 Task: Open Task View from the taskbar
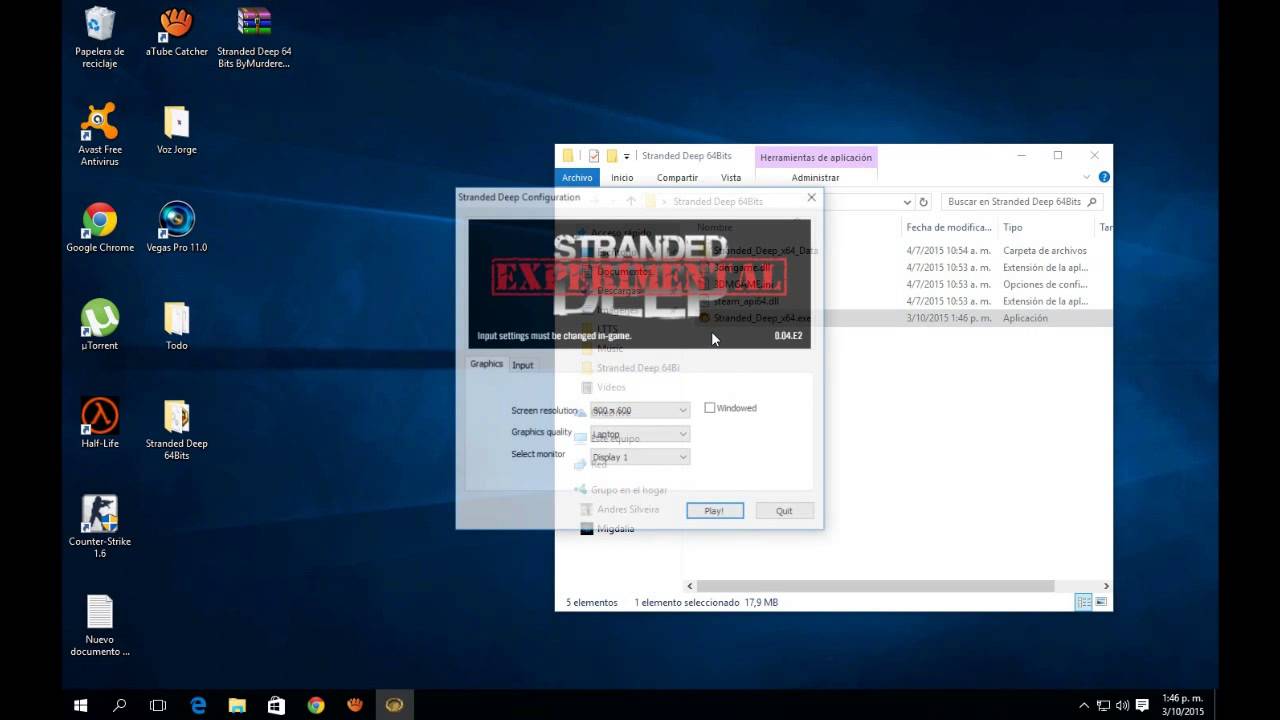(x=158, y=705)
